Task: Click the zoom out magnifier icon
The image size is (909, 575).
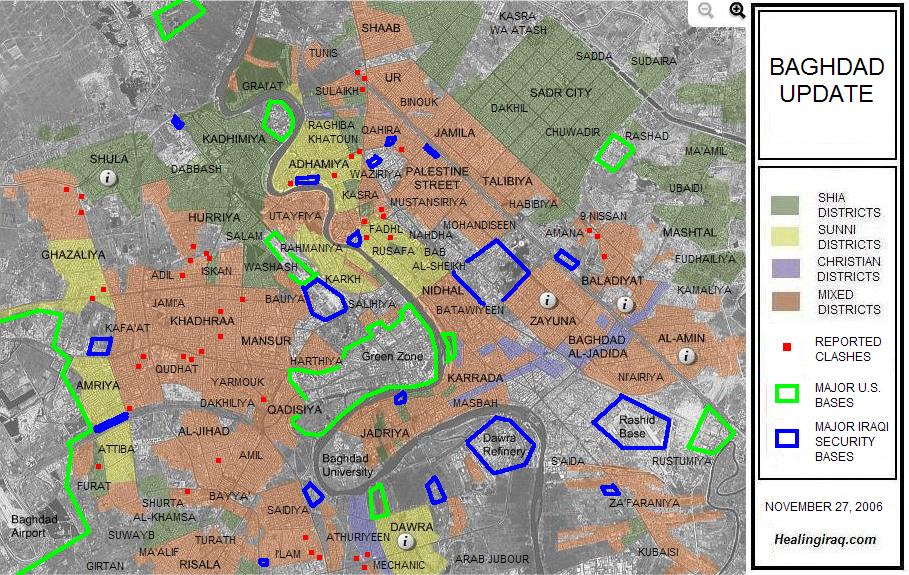Action: (706, 11)
